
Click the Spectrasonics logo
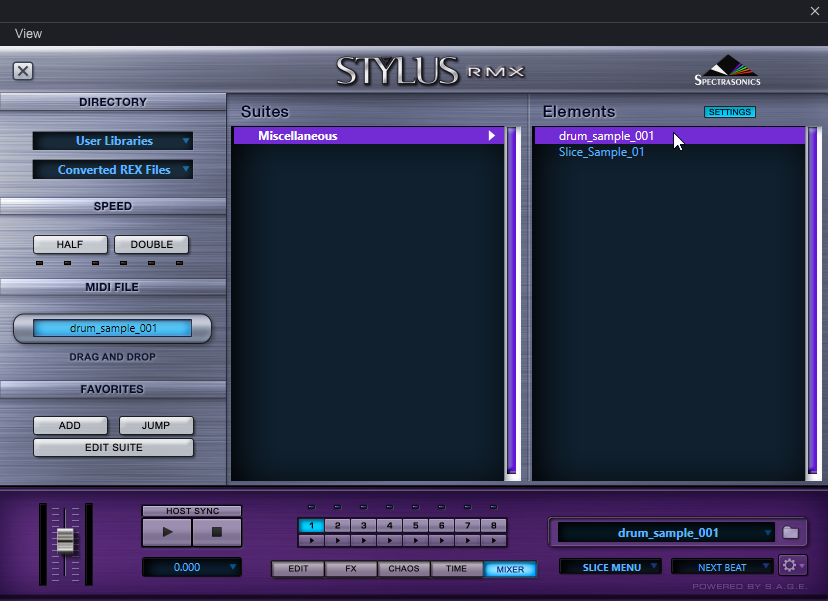(727, 71)
